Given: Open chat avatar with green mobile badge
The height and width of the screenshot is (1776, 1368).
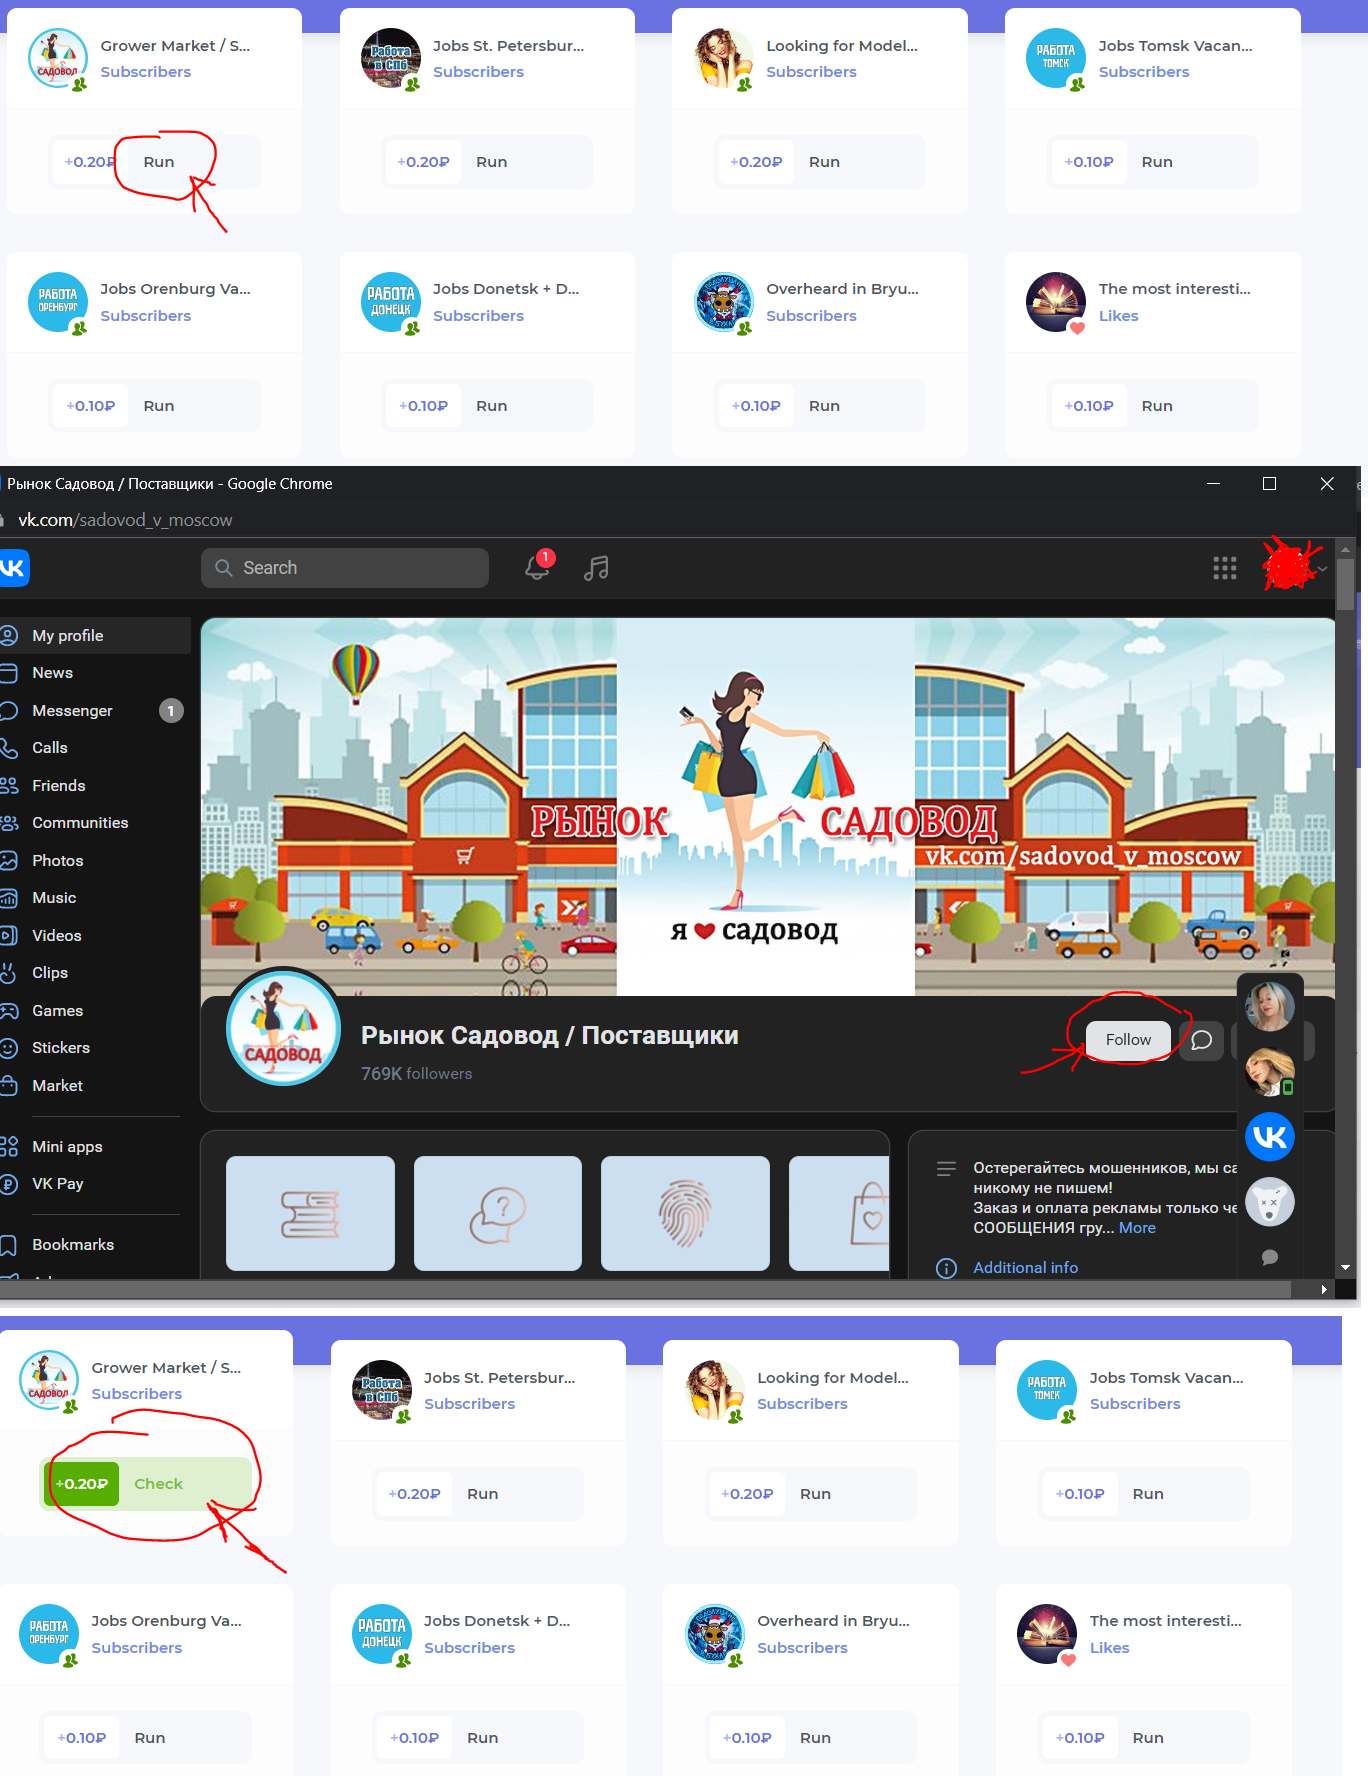Looking at the screenshot, I should click(x=1270, y=1071).
